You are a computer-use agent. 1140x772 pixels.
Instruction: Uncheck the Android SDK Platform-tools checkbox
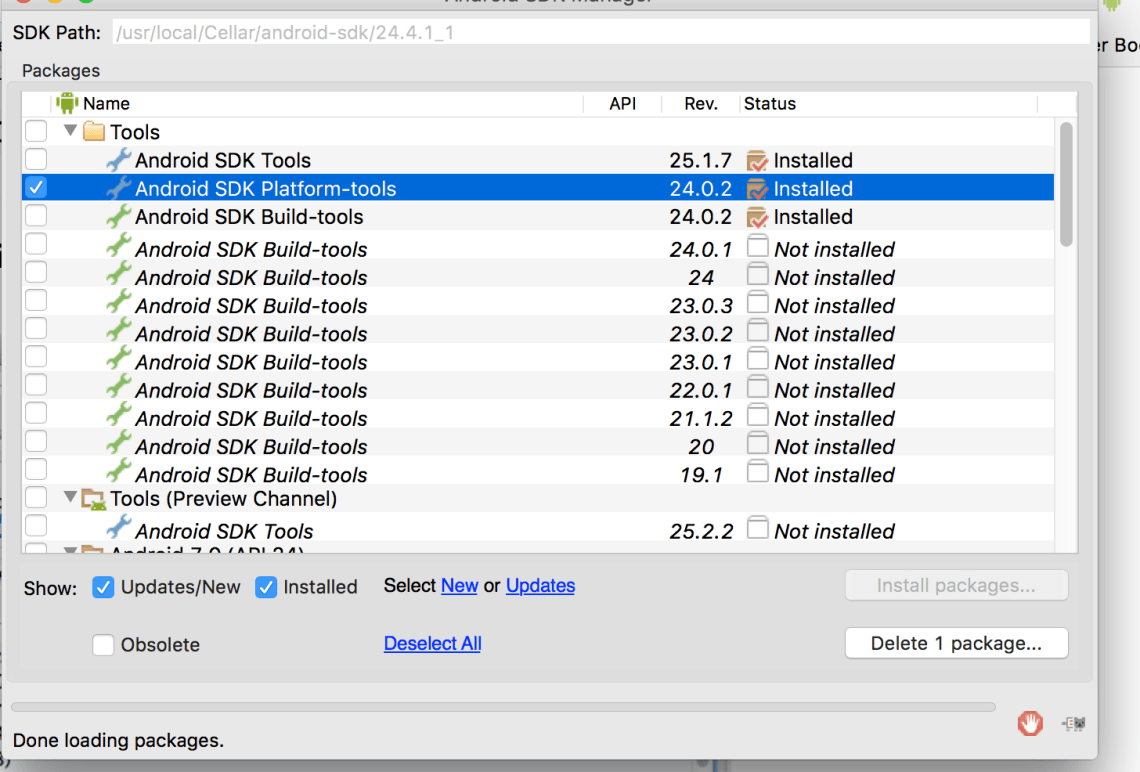[36, 188]
